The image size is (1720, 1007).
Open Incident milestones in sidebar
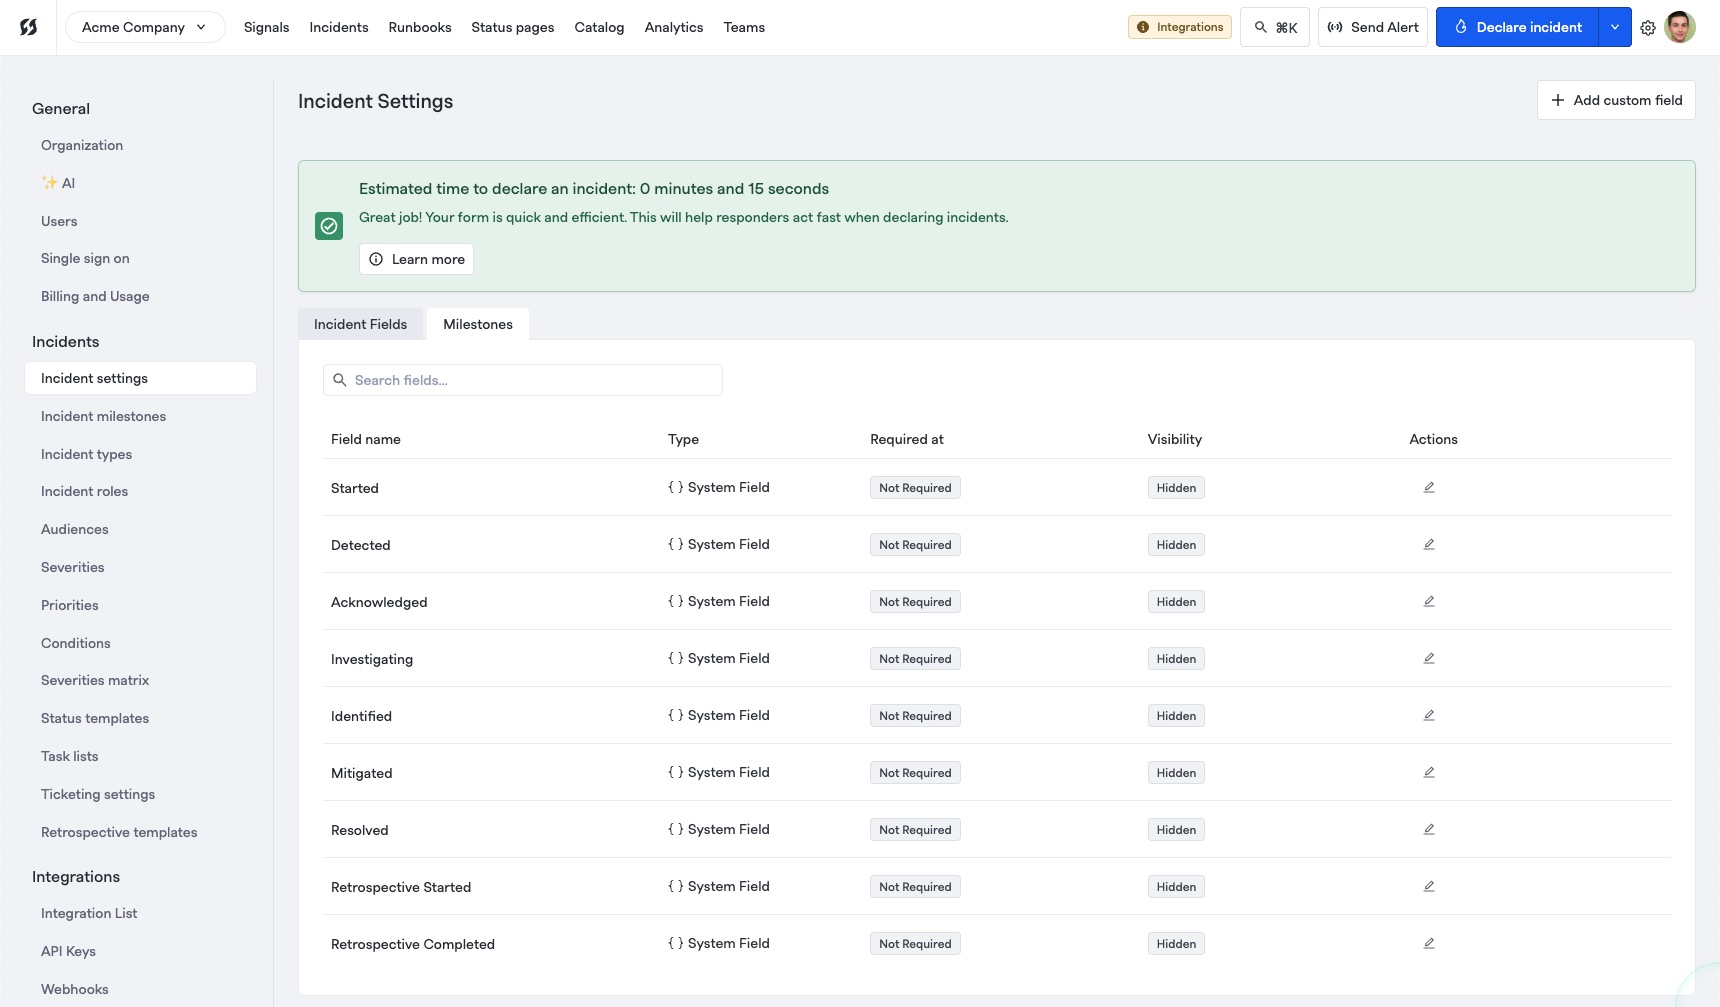103,416
